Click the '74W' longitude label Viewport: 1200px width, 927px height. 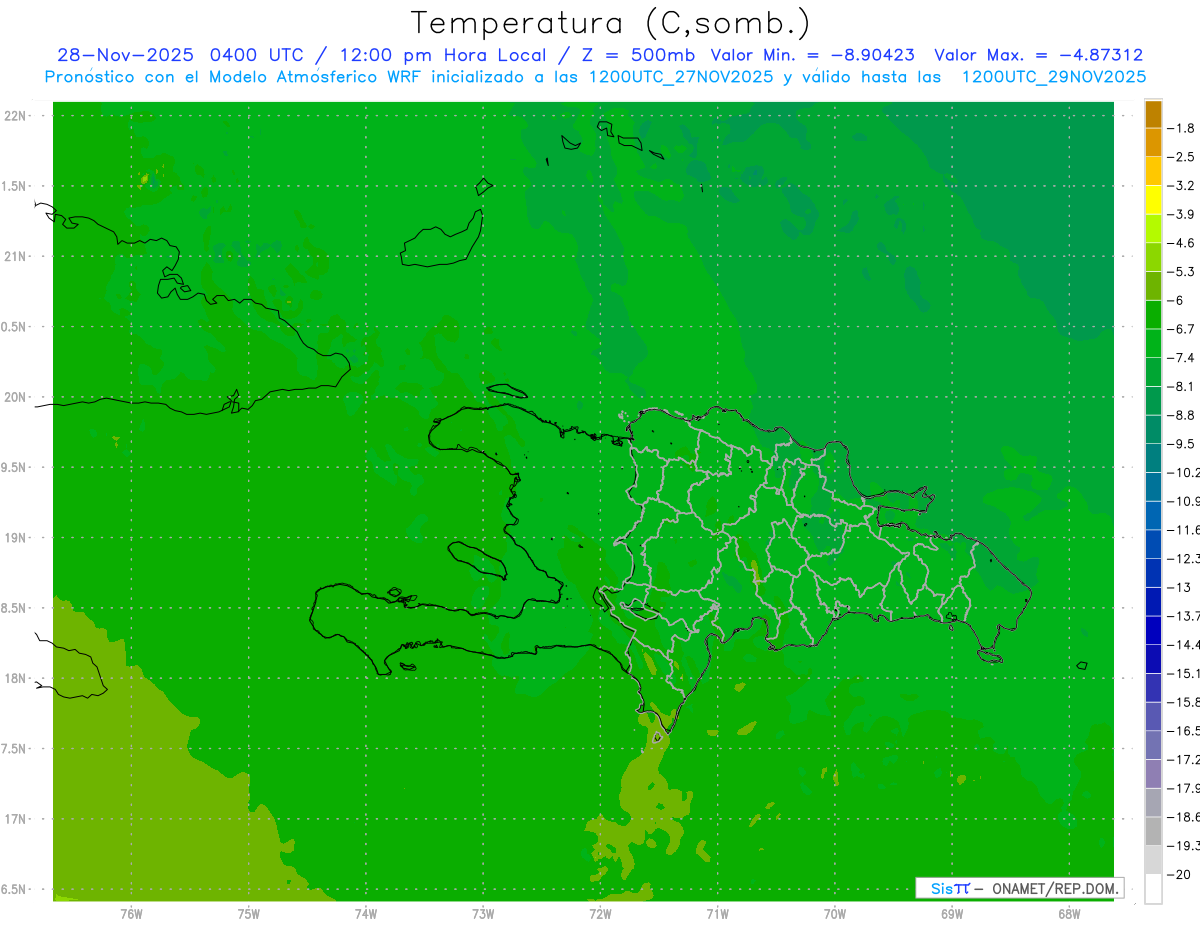click(366, 914)
